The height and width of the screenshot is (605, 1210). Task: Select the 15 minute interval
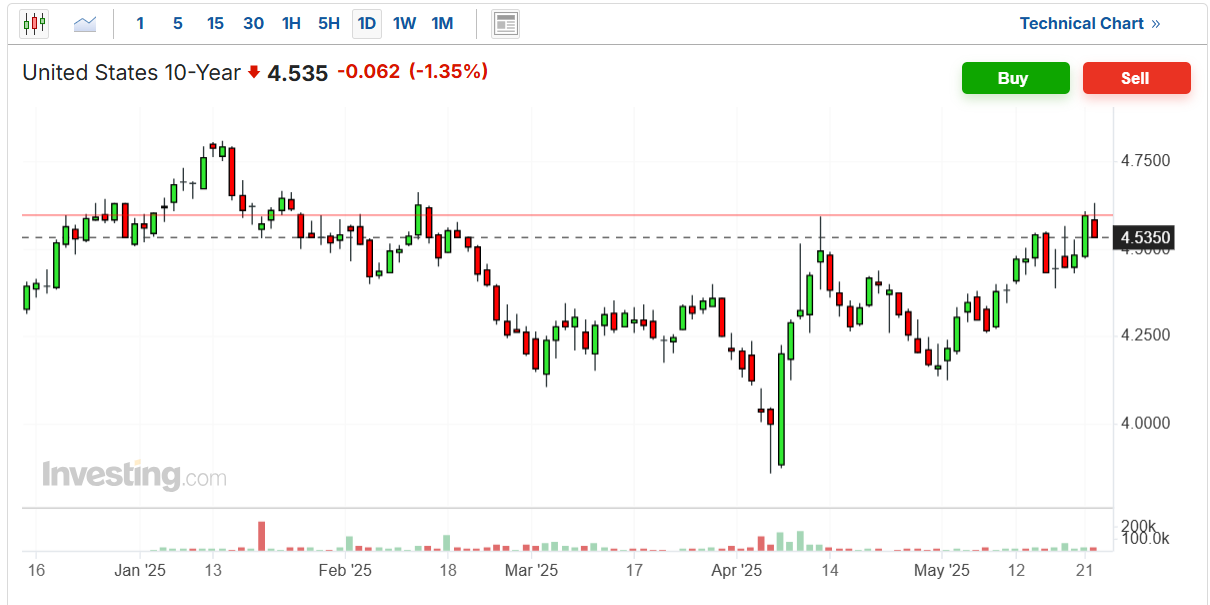click(215, 23)
